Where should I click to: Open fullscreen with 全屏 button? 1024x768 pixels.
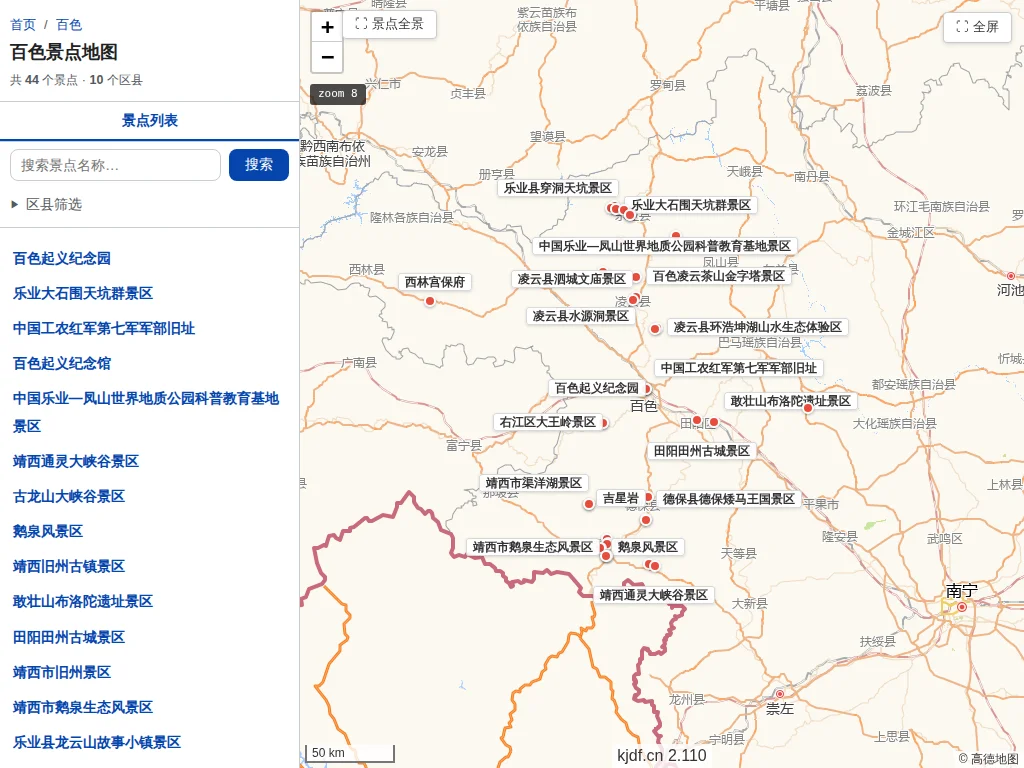pyautogui.click(x=977, y=27)
